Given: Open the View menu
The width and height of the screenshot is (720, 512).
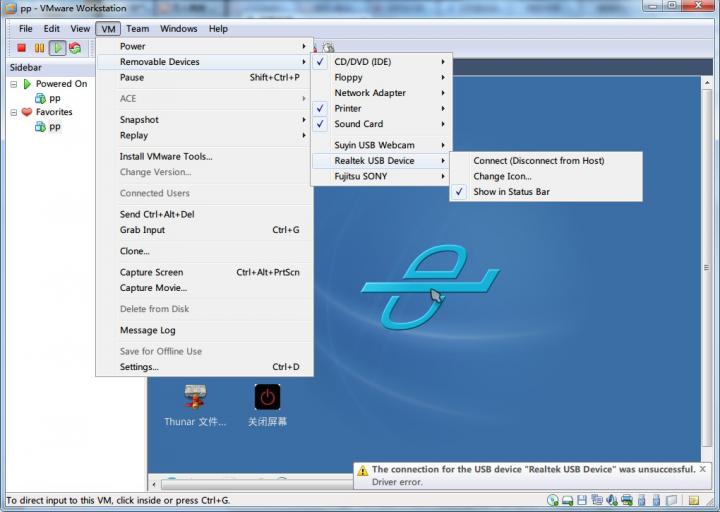Looking at the screenshot, I should [80, 29].
